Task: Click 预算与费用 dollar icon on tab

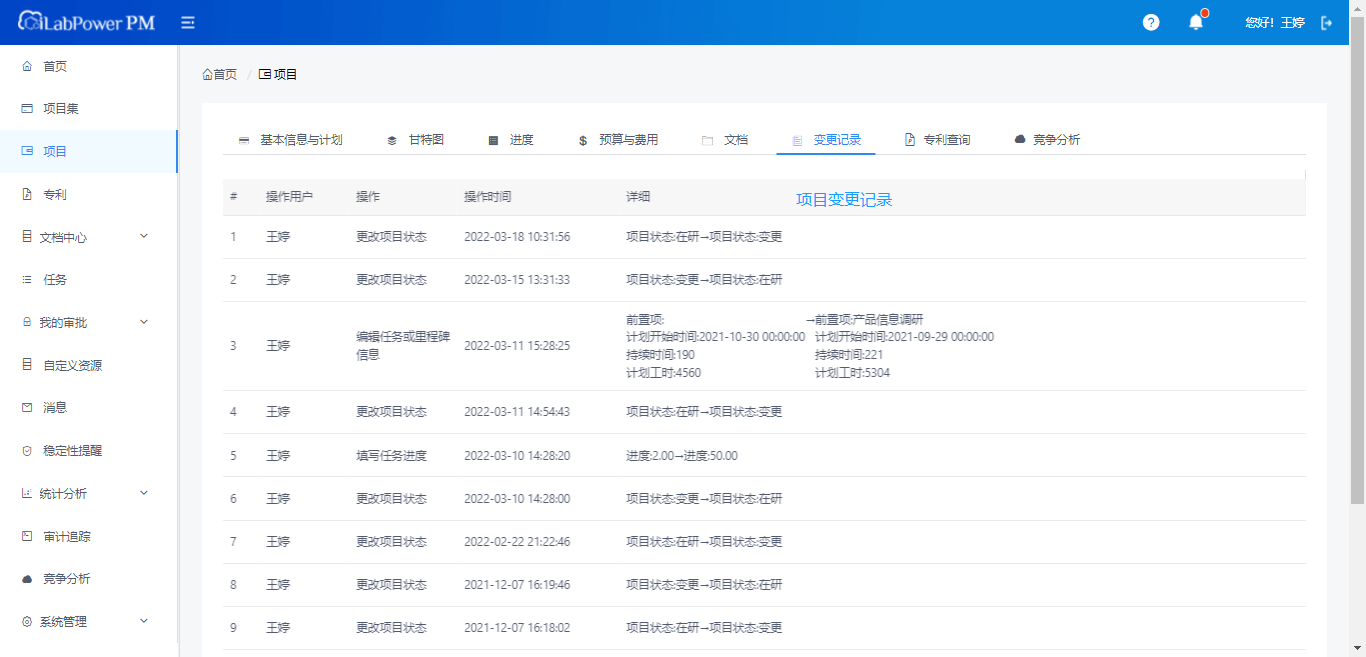Action: tap(583, 141)
